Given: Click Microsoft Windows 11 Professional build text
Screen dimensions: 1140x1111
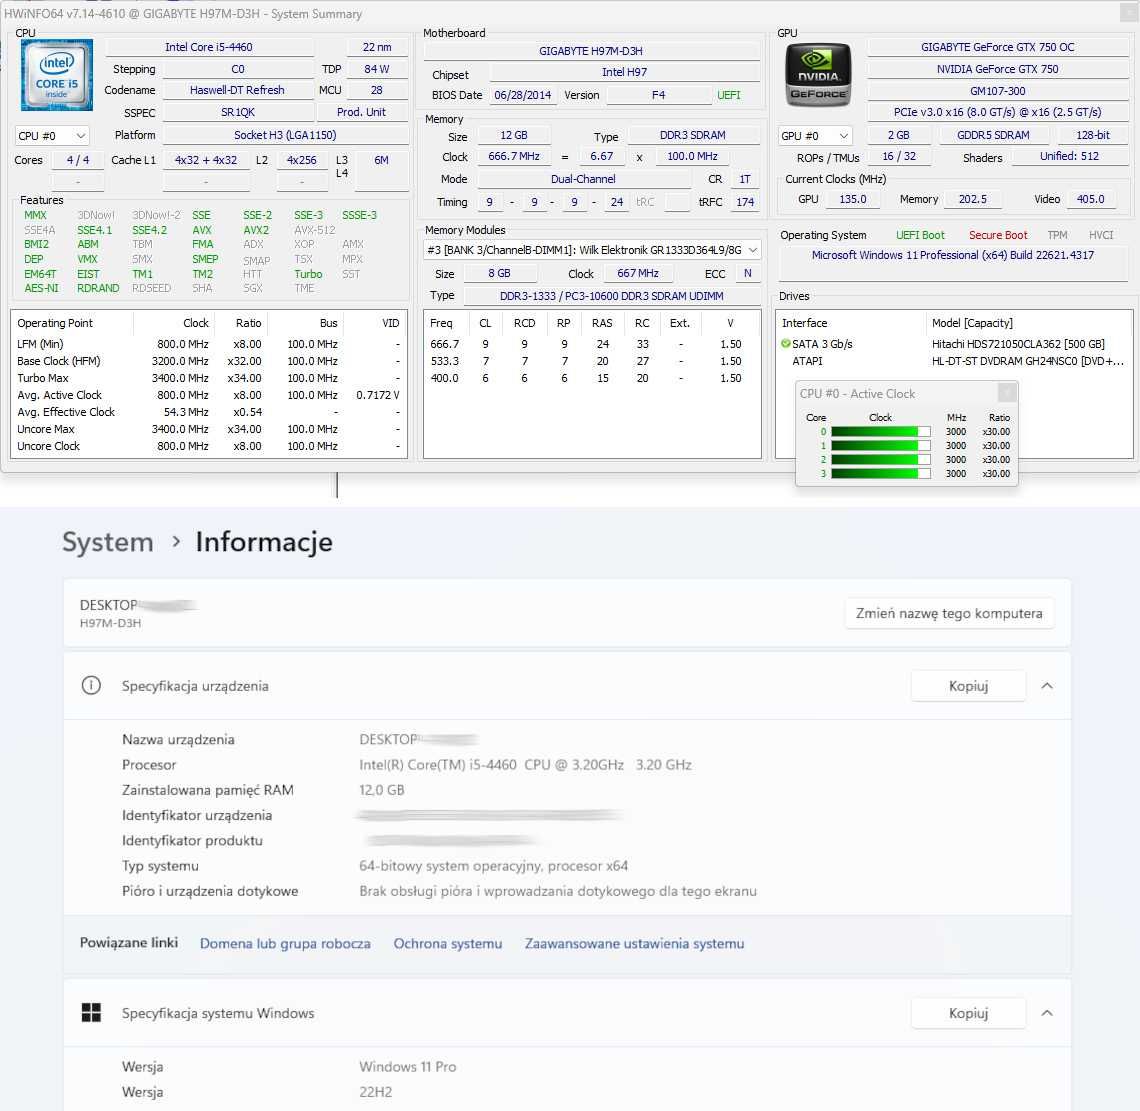Looking at the screenshot, I should (x=953, y=255).
